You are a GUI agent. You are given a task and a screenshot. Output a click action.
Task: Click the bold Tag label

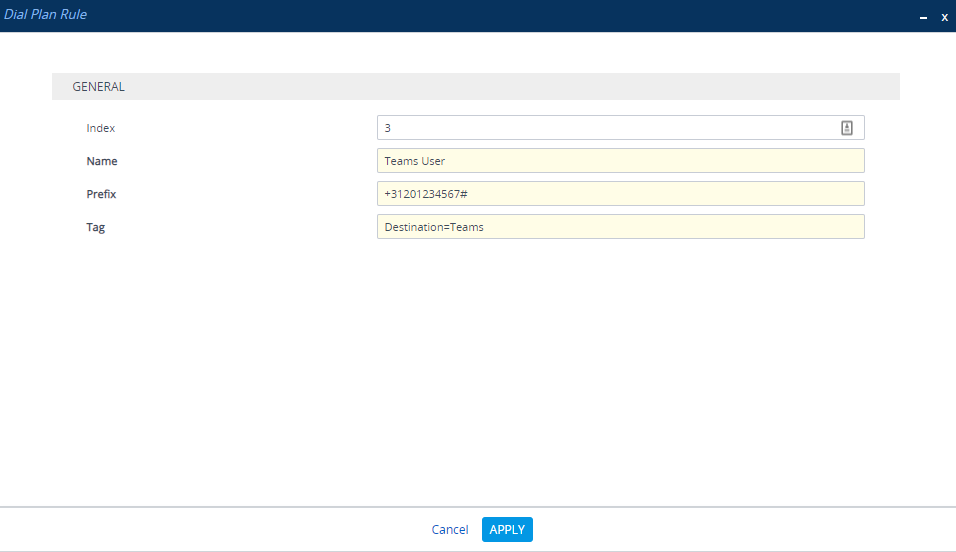[x=96, y=227]
